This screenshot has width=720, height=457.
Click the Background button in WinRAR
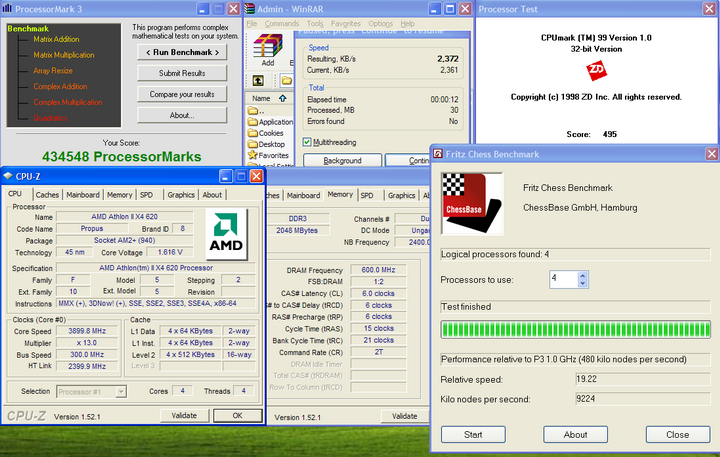(x=343, y=160)
